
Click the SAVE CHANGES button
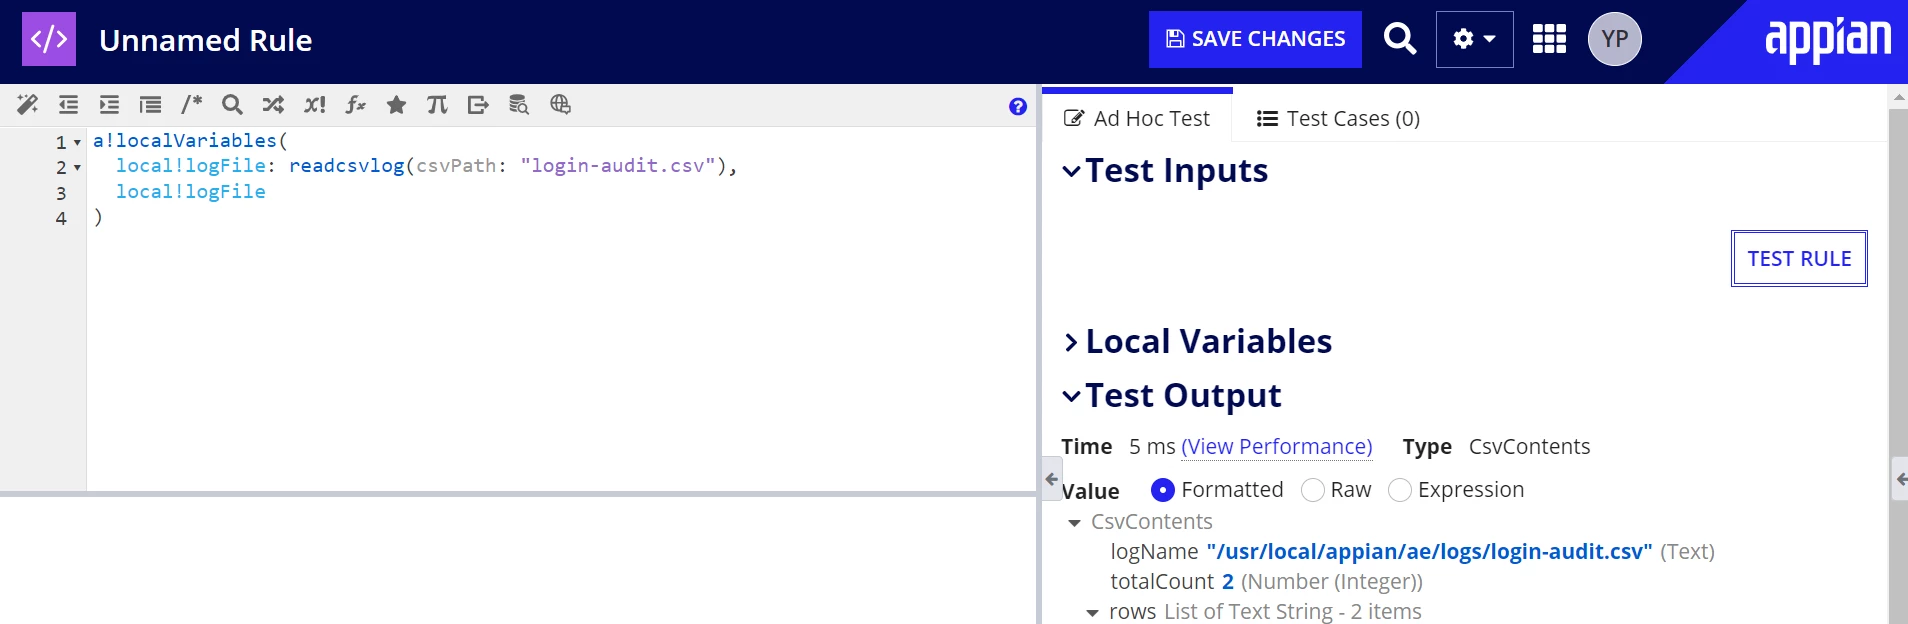coord(1255,39)
